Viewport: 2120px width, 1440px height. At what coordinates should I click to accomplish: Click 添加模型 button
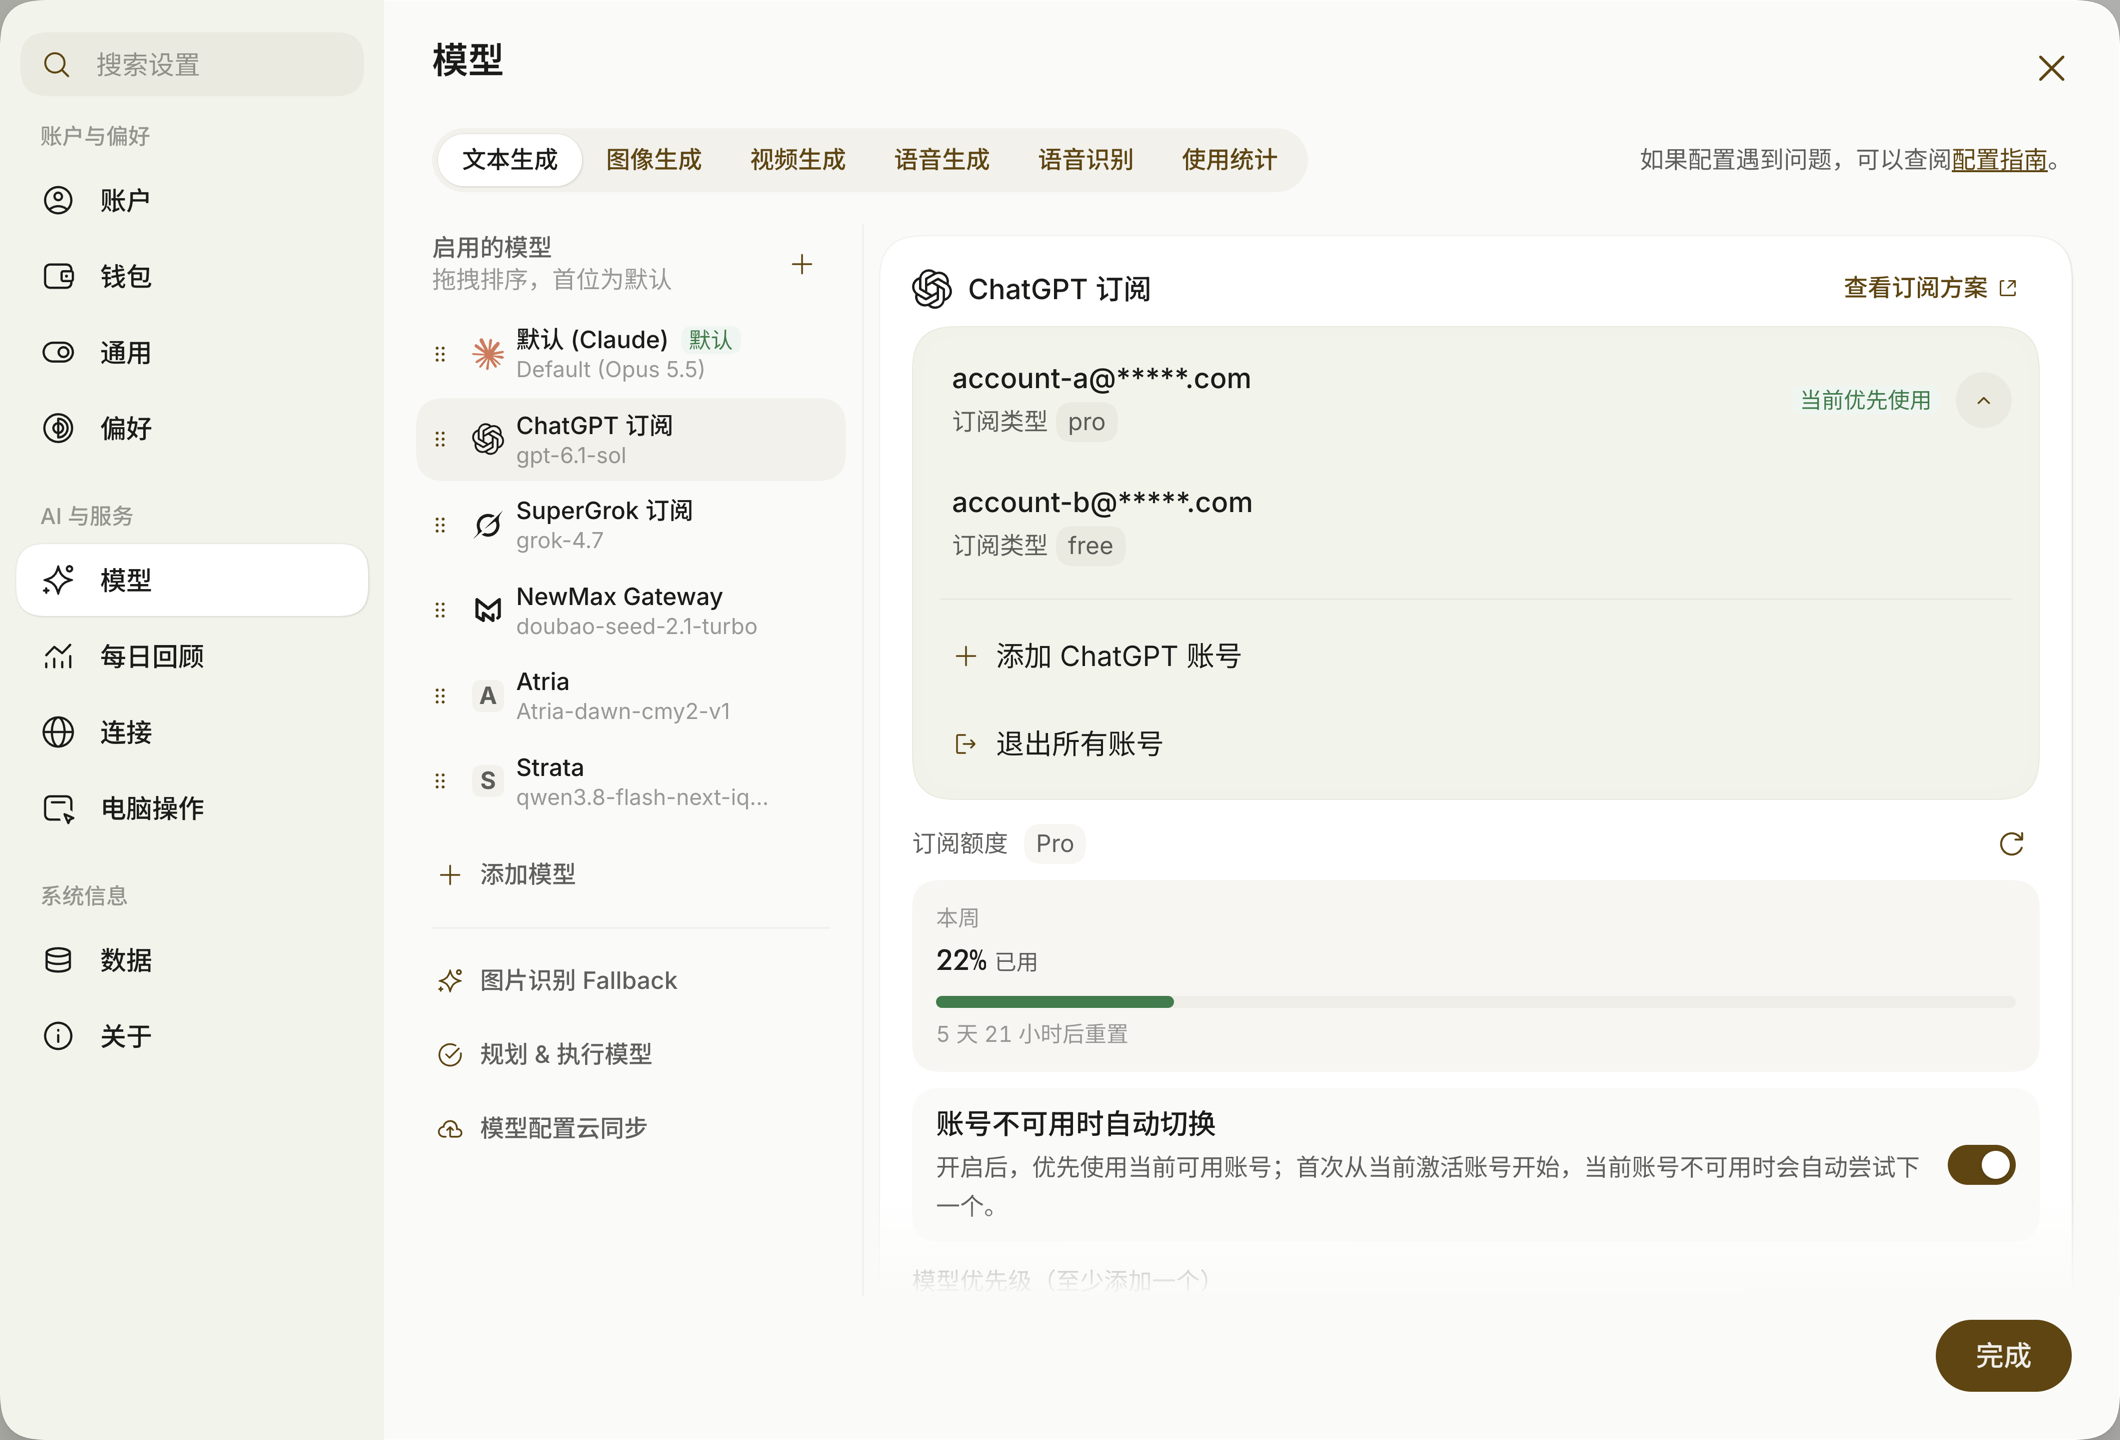508,874
